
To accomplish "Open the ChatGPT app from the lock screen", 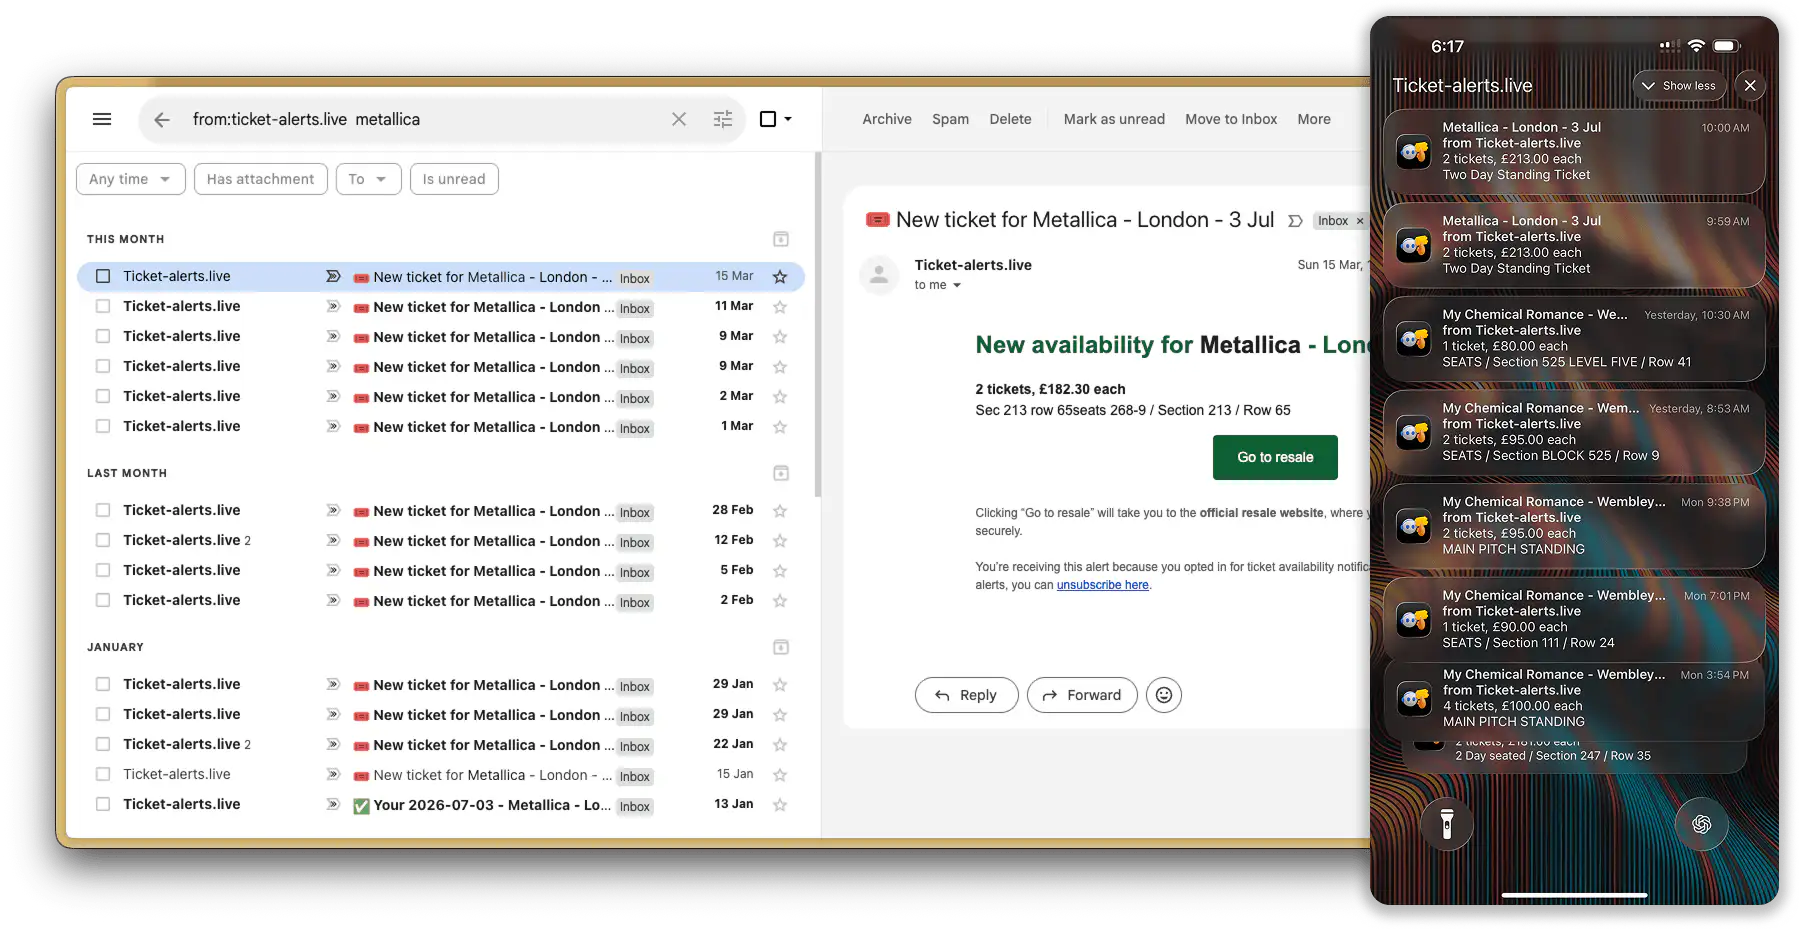I will 1701,823.
